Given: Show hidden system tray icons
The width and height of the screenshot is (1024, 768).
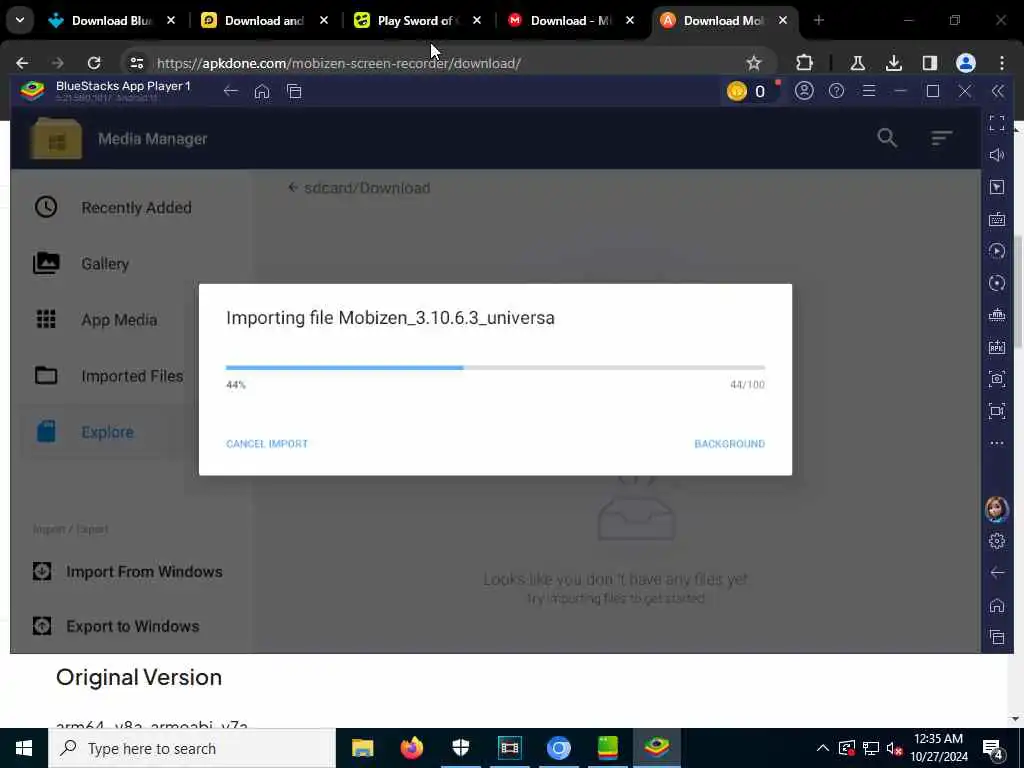Looking at the screenshot, I should (822, 748).
